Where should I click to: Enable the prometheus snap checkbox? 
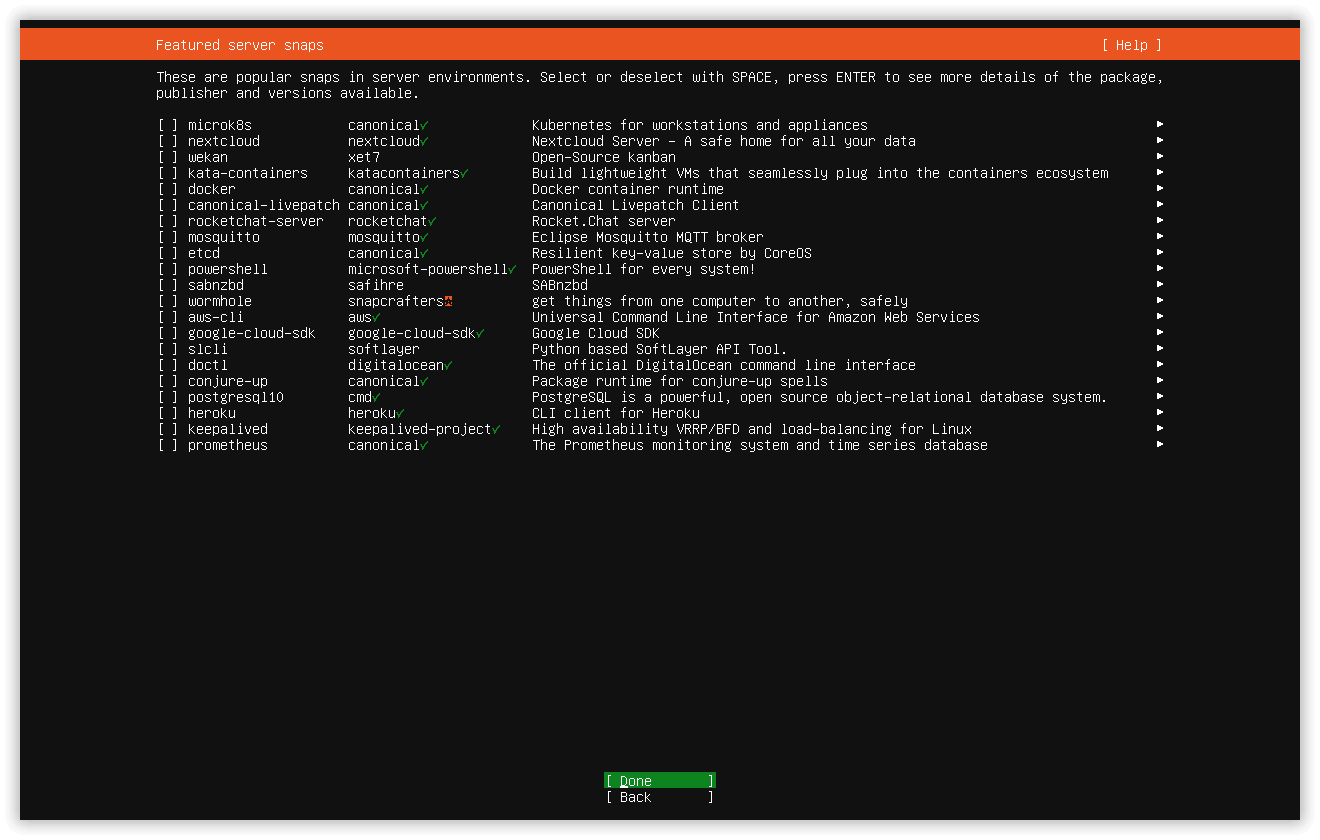pos(168,445)
